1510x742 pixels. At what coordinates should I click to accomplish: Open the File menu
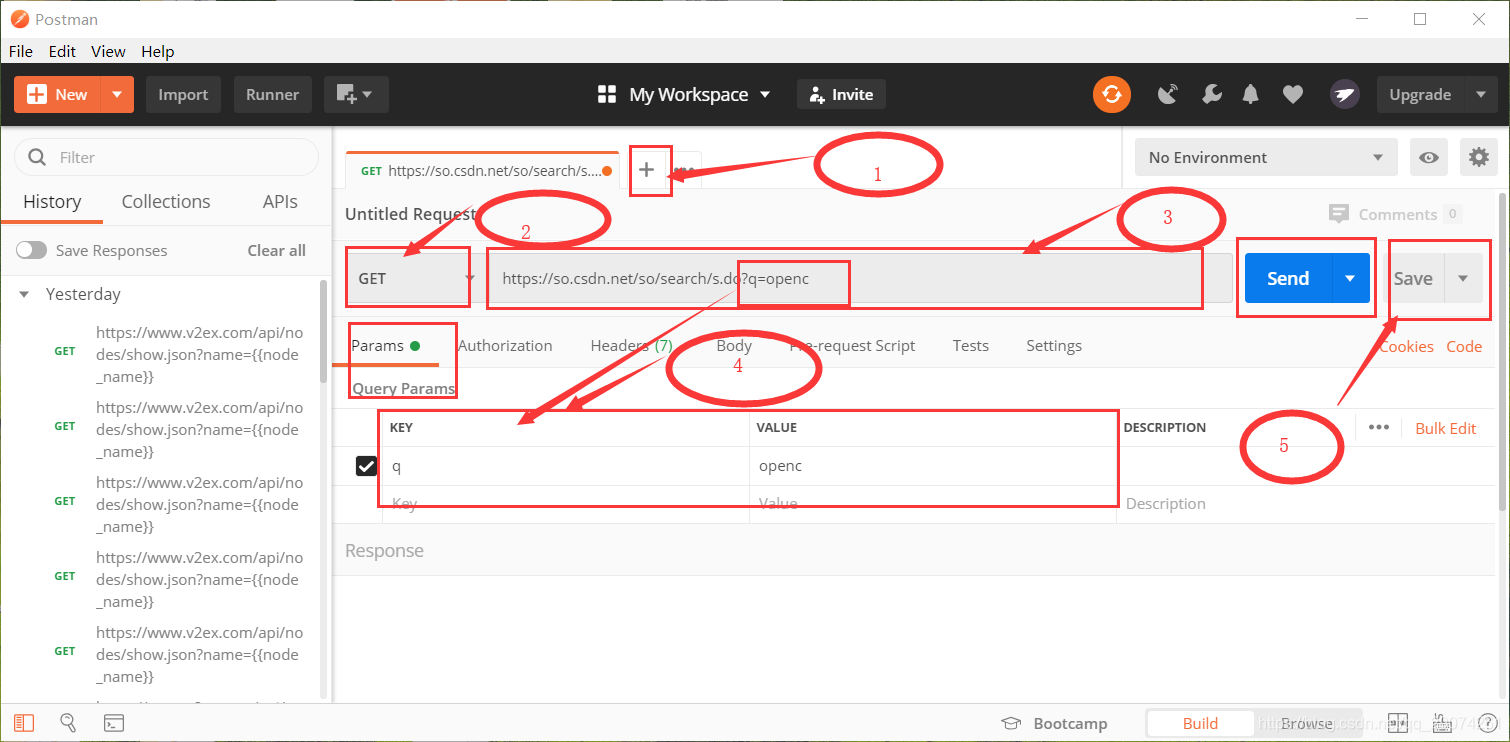tap(20, 51)
